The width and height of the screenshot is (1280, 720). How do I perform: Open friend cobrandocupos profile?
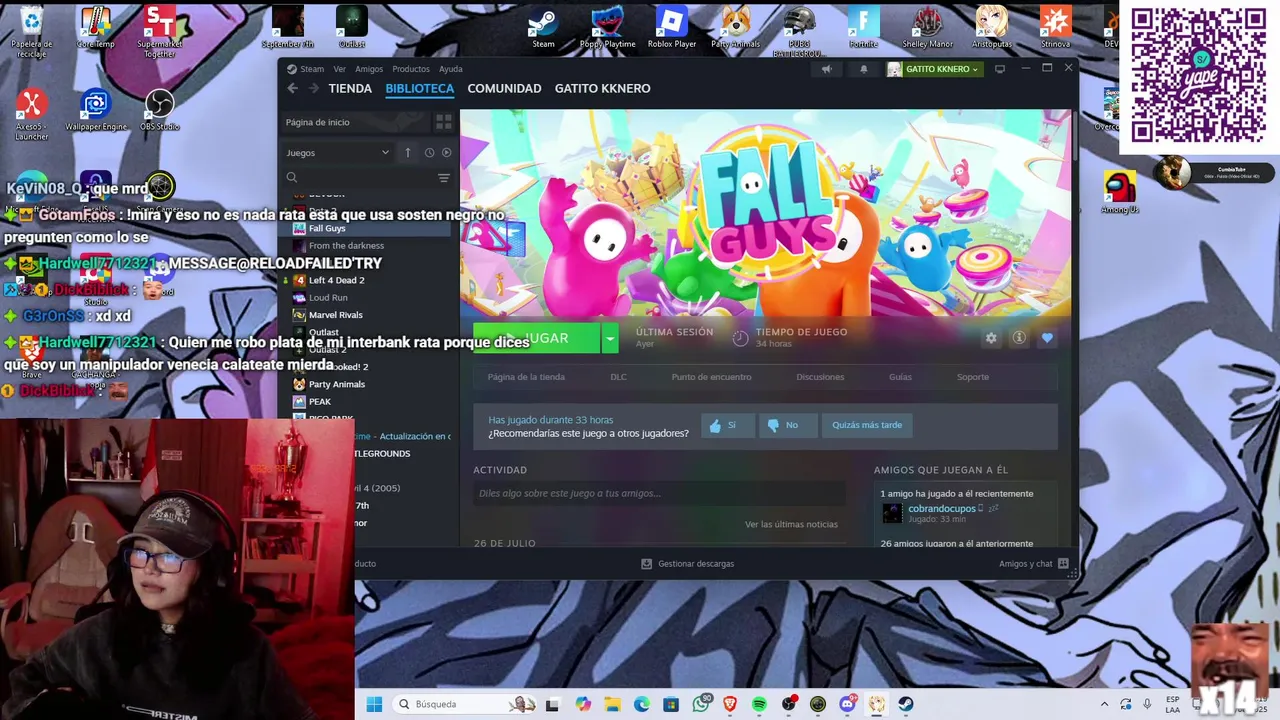[x=941, y=509]
